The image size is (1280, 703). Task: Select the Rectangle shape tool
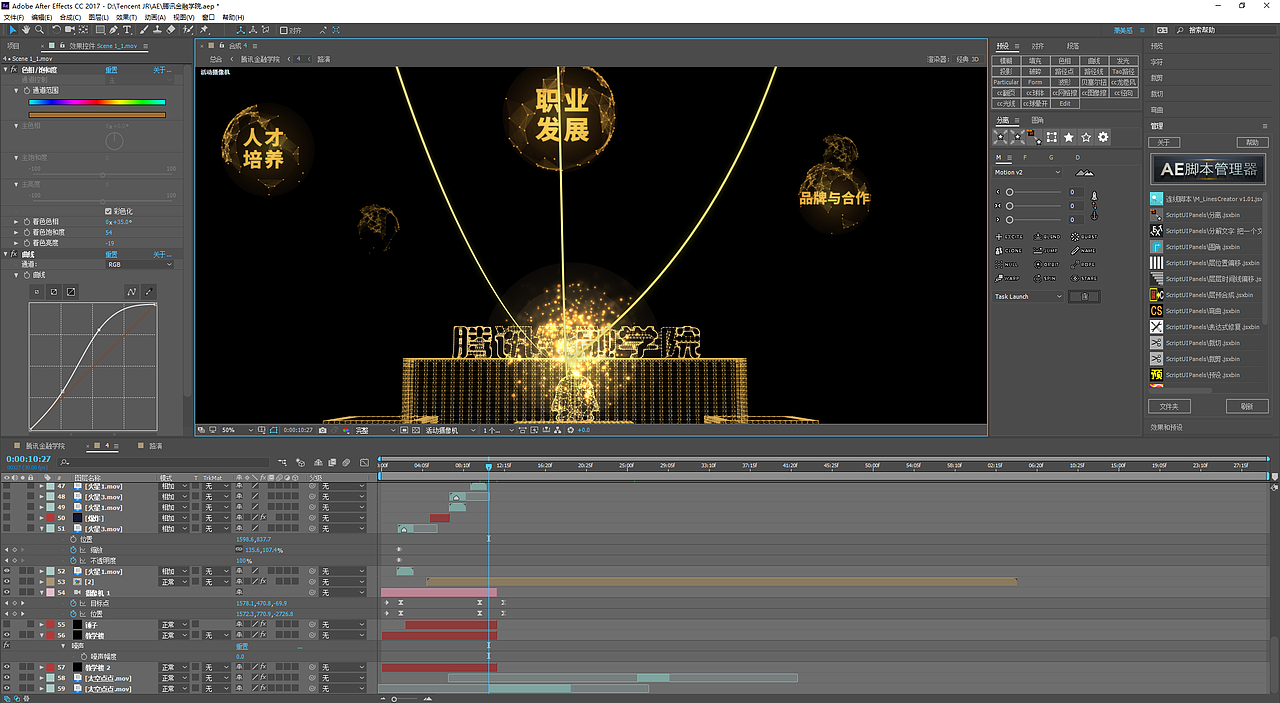coord(100,30)
